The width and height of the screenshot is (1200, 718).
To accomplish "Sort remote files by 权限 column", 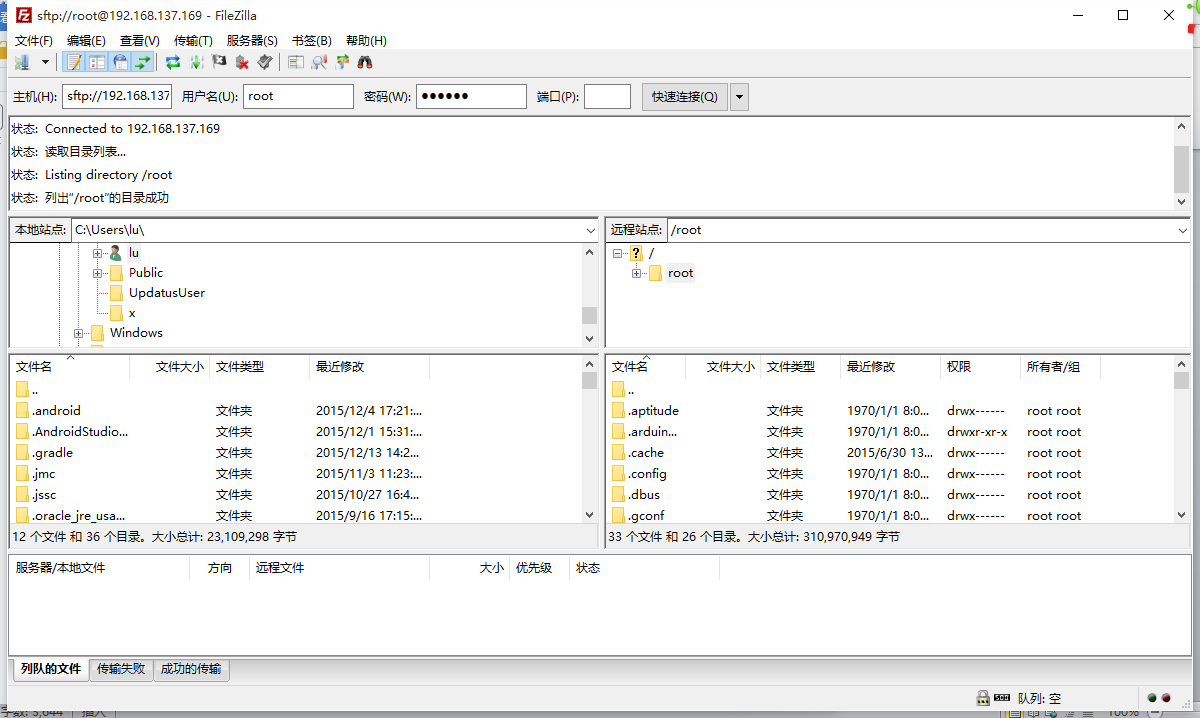I will click(x=980, y=367).
